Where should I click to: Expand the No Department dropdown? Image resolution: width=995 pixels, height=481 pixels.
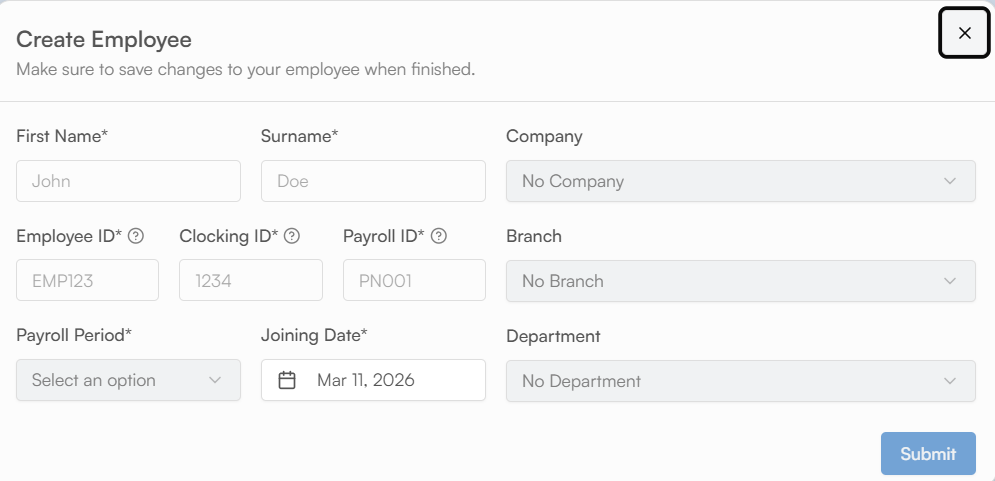[740, 381]
